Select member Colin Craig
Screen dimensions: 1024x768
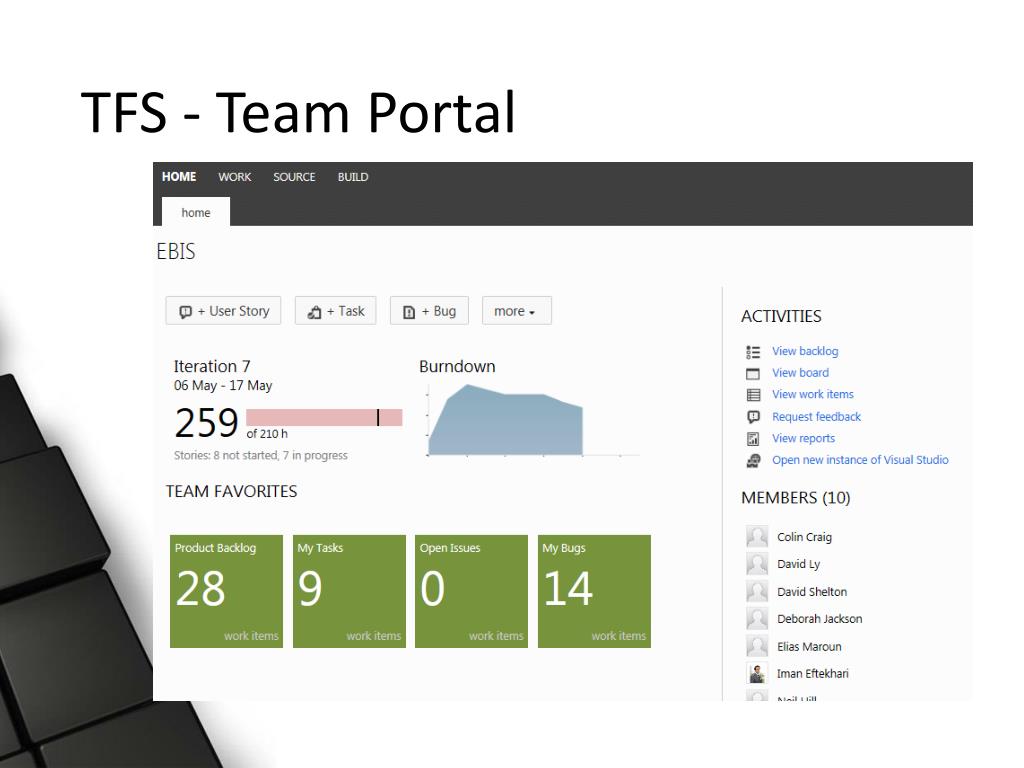click(805, 537)
